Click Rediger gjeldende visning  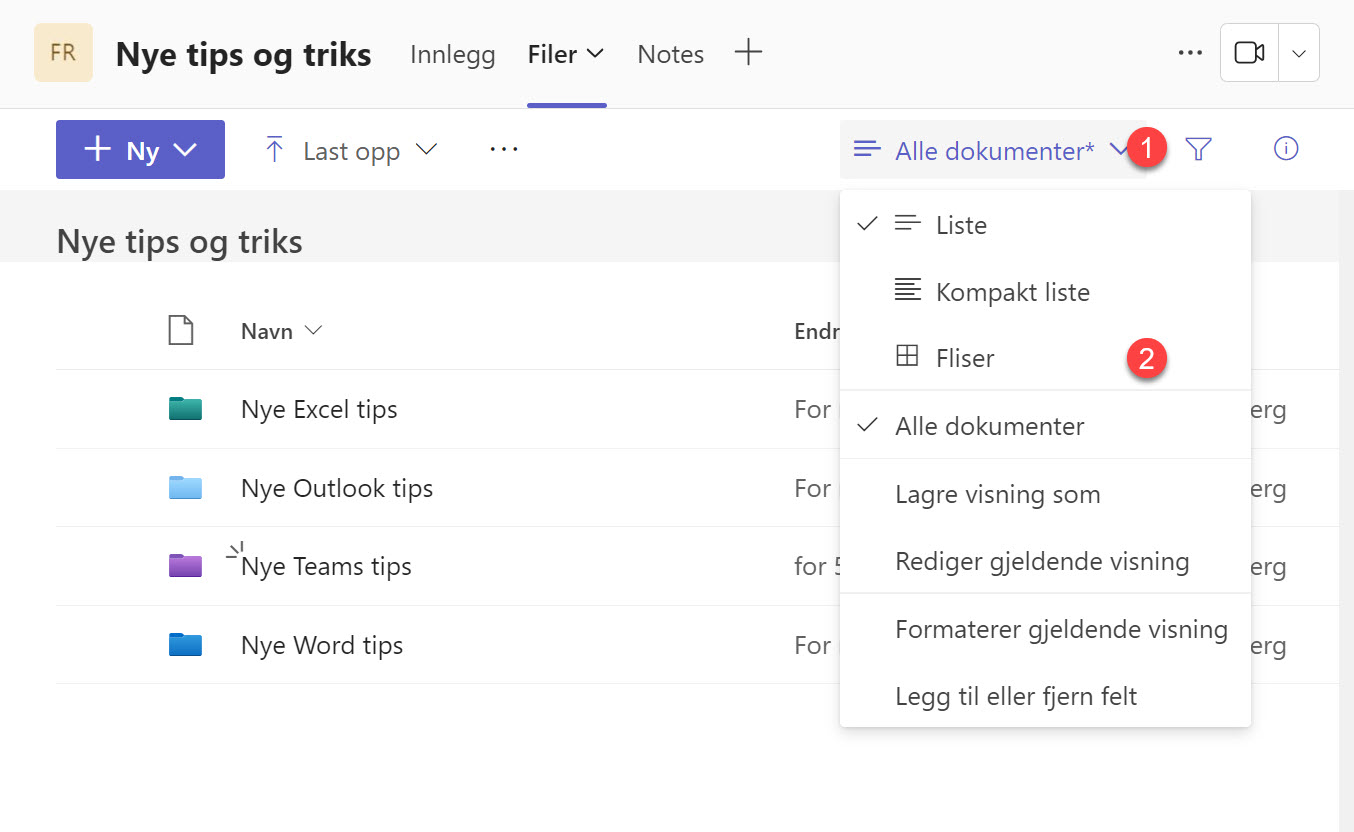[1045, 561]
